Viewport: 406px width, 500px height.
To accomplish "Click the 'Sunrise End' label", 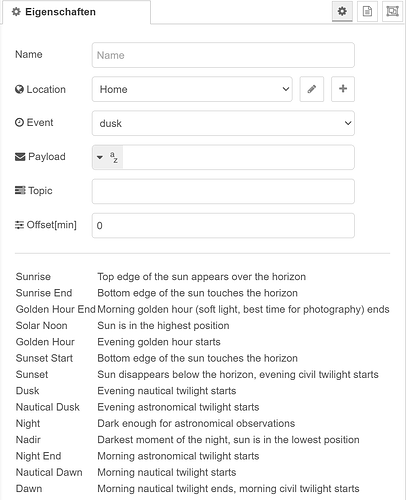I will point(44,293).
